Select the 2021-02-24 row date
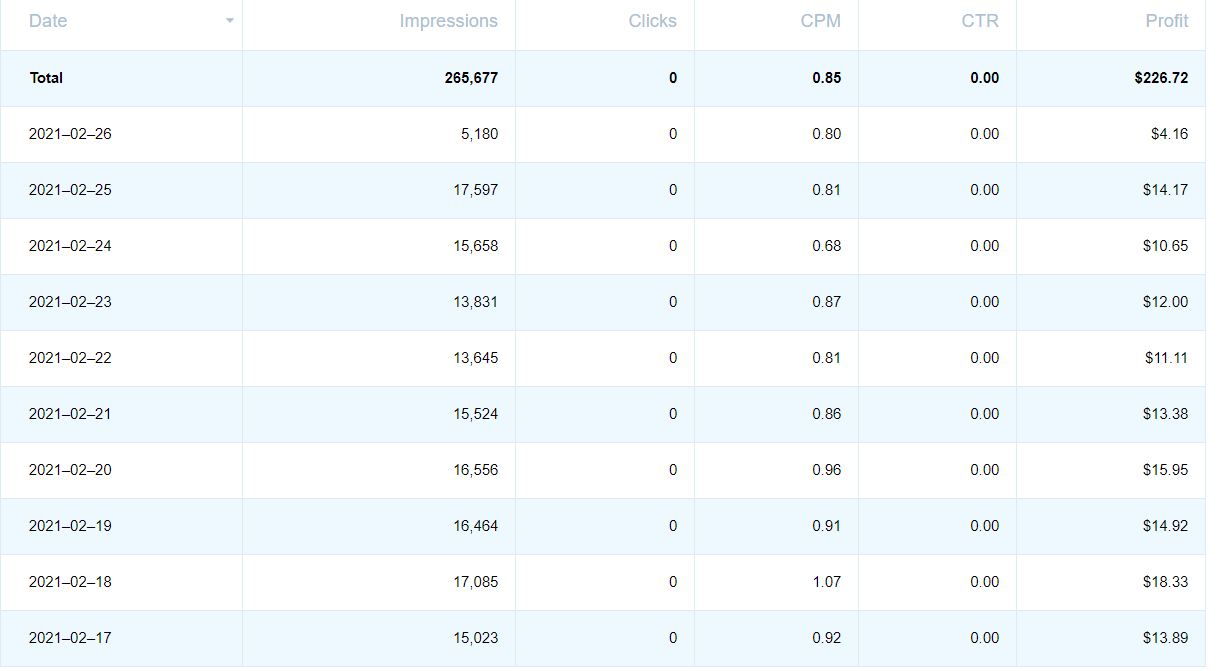Image resolution: width=1218 pixels, height=671 pixels. coord(70,246)
